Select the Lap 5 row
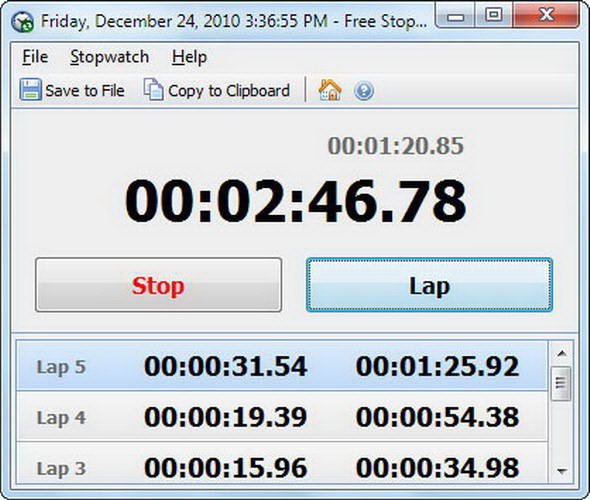 click(282, 365)
